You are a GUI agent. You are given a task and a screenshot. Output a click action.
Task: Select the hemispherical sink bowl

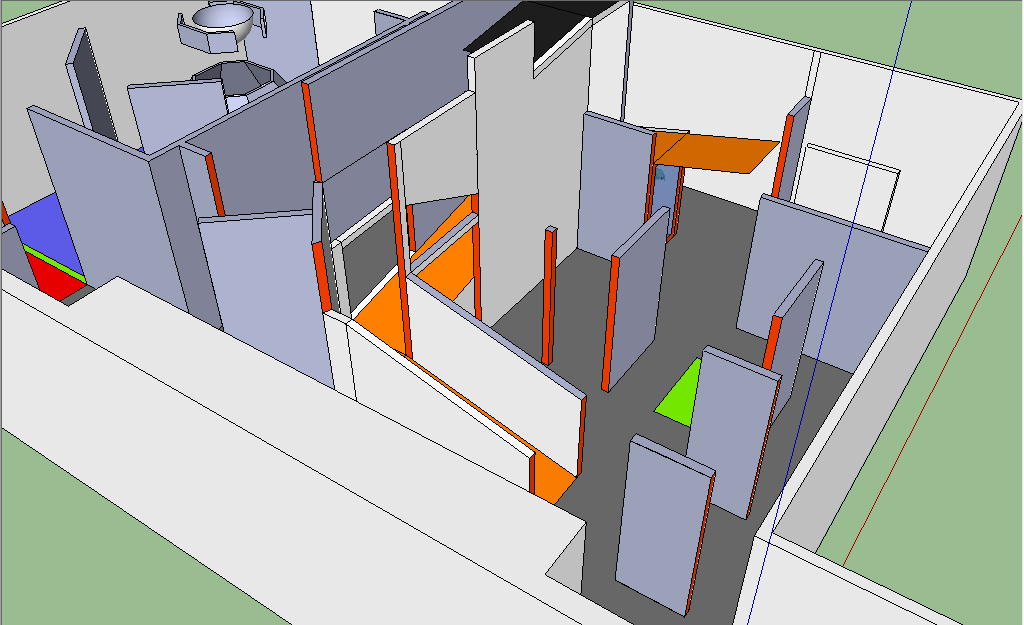[x=223, y=20]
